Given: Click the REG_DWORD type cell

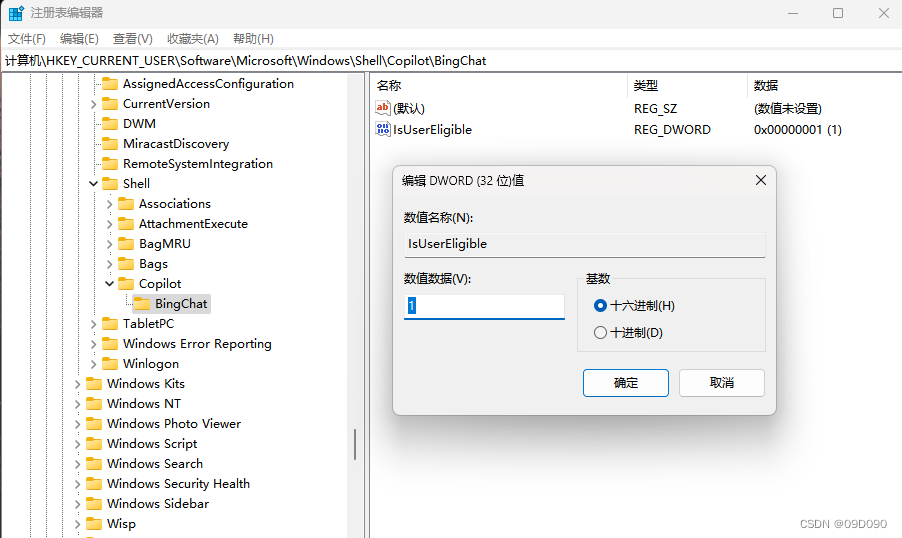Looking at the screenshot, I should [x=672, y=129].
